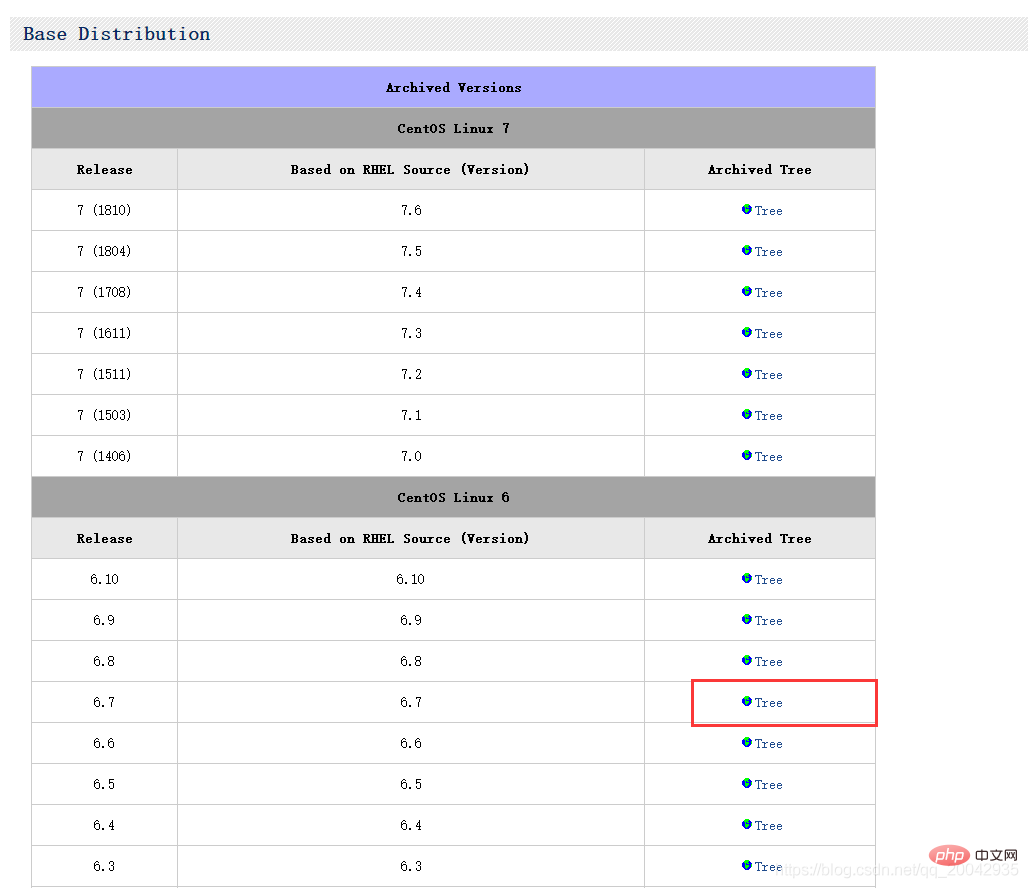Click the globe icon in the 6.3 release row
This screenshot has height=888, width=1028.
click(747, 865)
